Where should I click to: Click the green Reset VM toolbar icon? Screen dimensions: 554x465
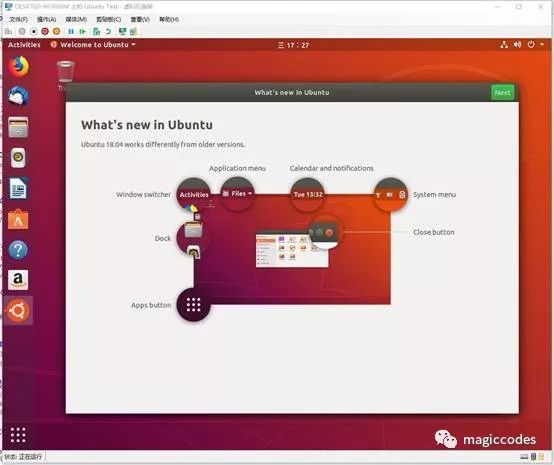click(82, 31)
